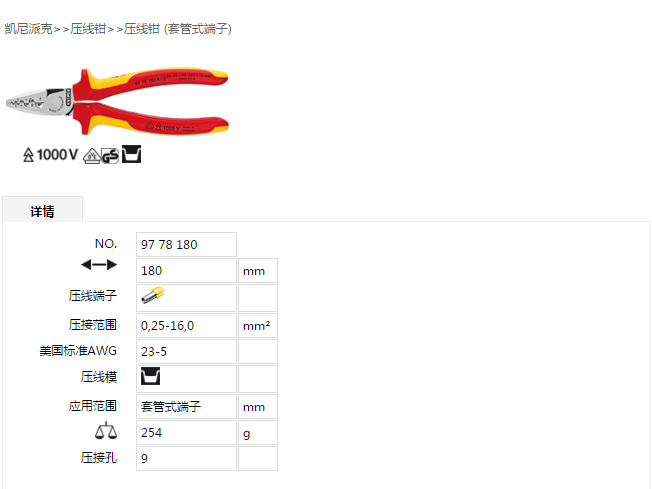Click the black crimp profile icon beside GS mark

click(131, 154)
